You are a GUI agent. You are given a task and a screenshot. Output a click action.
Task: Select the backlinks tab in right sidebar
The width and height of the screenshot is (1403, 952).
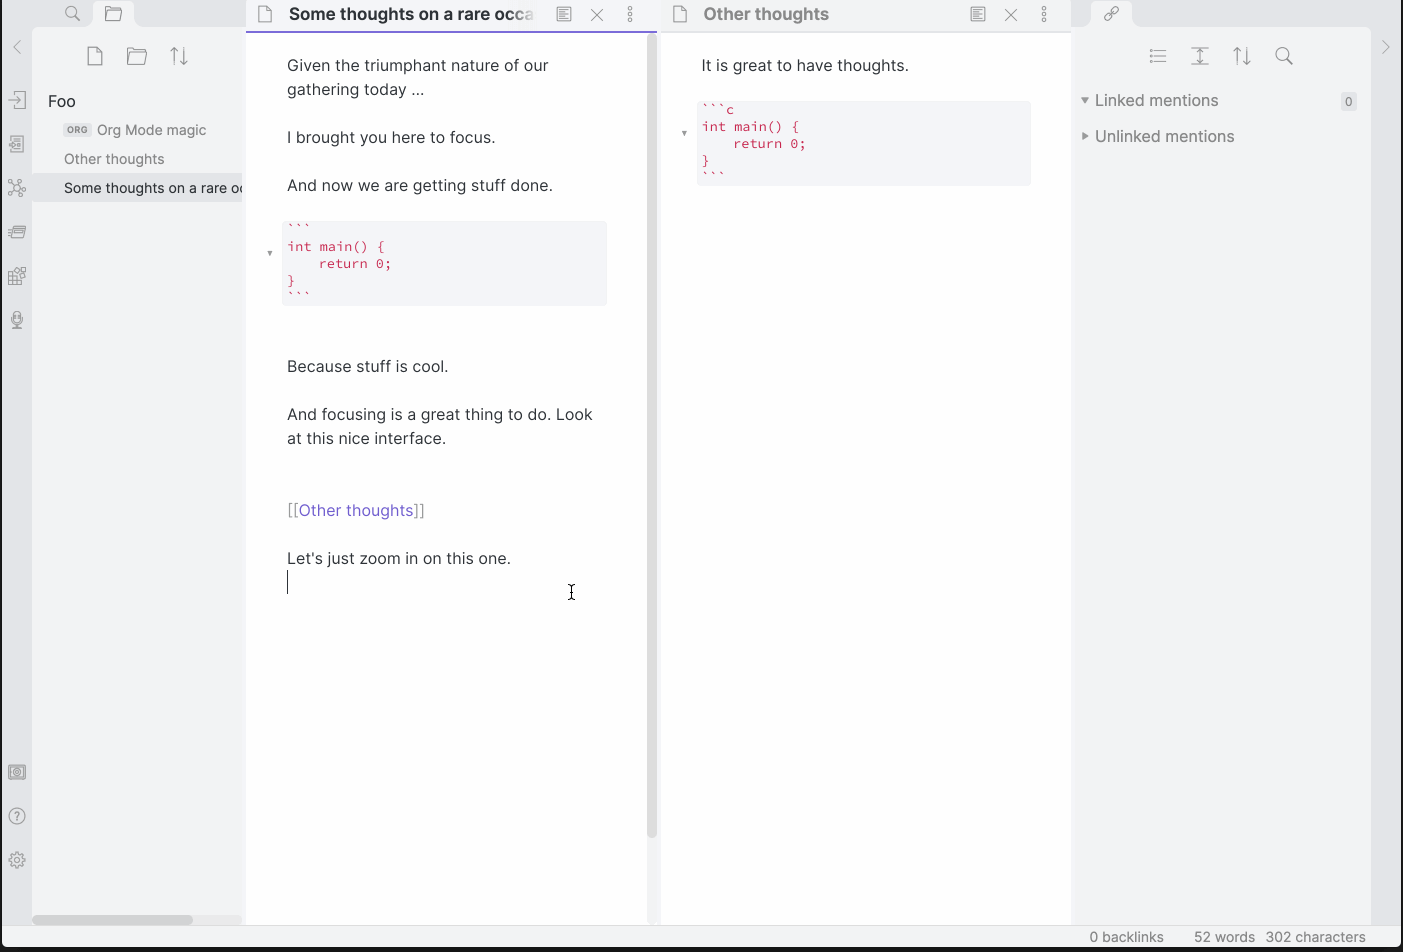[x=1111, y=14]
